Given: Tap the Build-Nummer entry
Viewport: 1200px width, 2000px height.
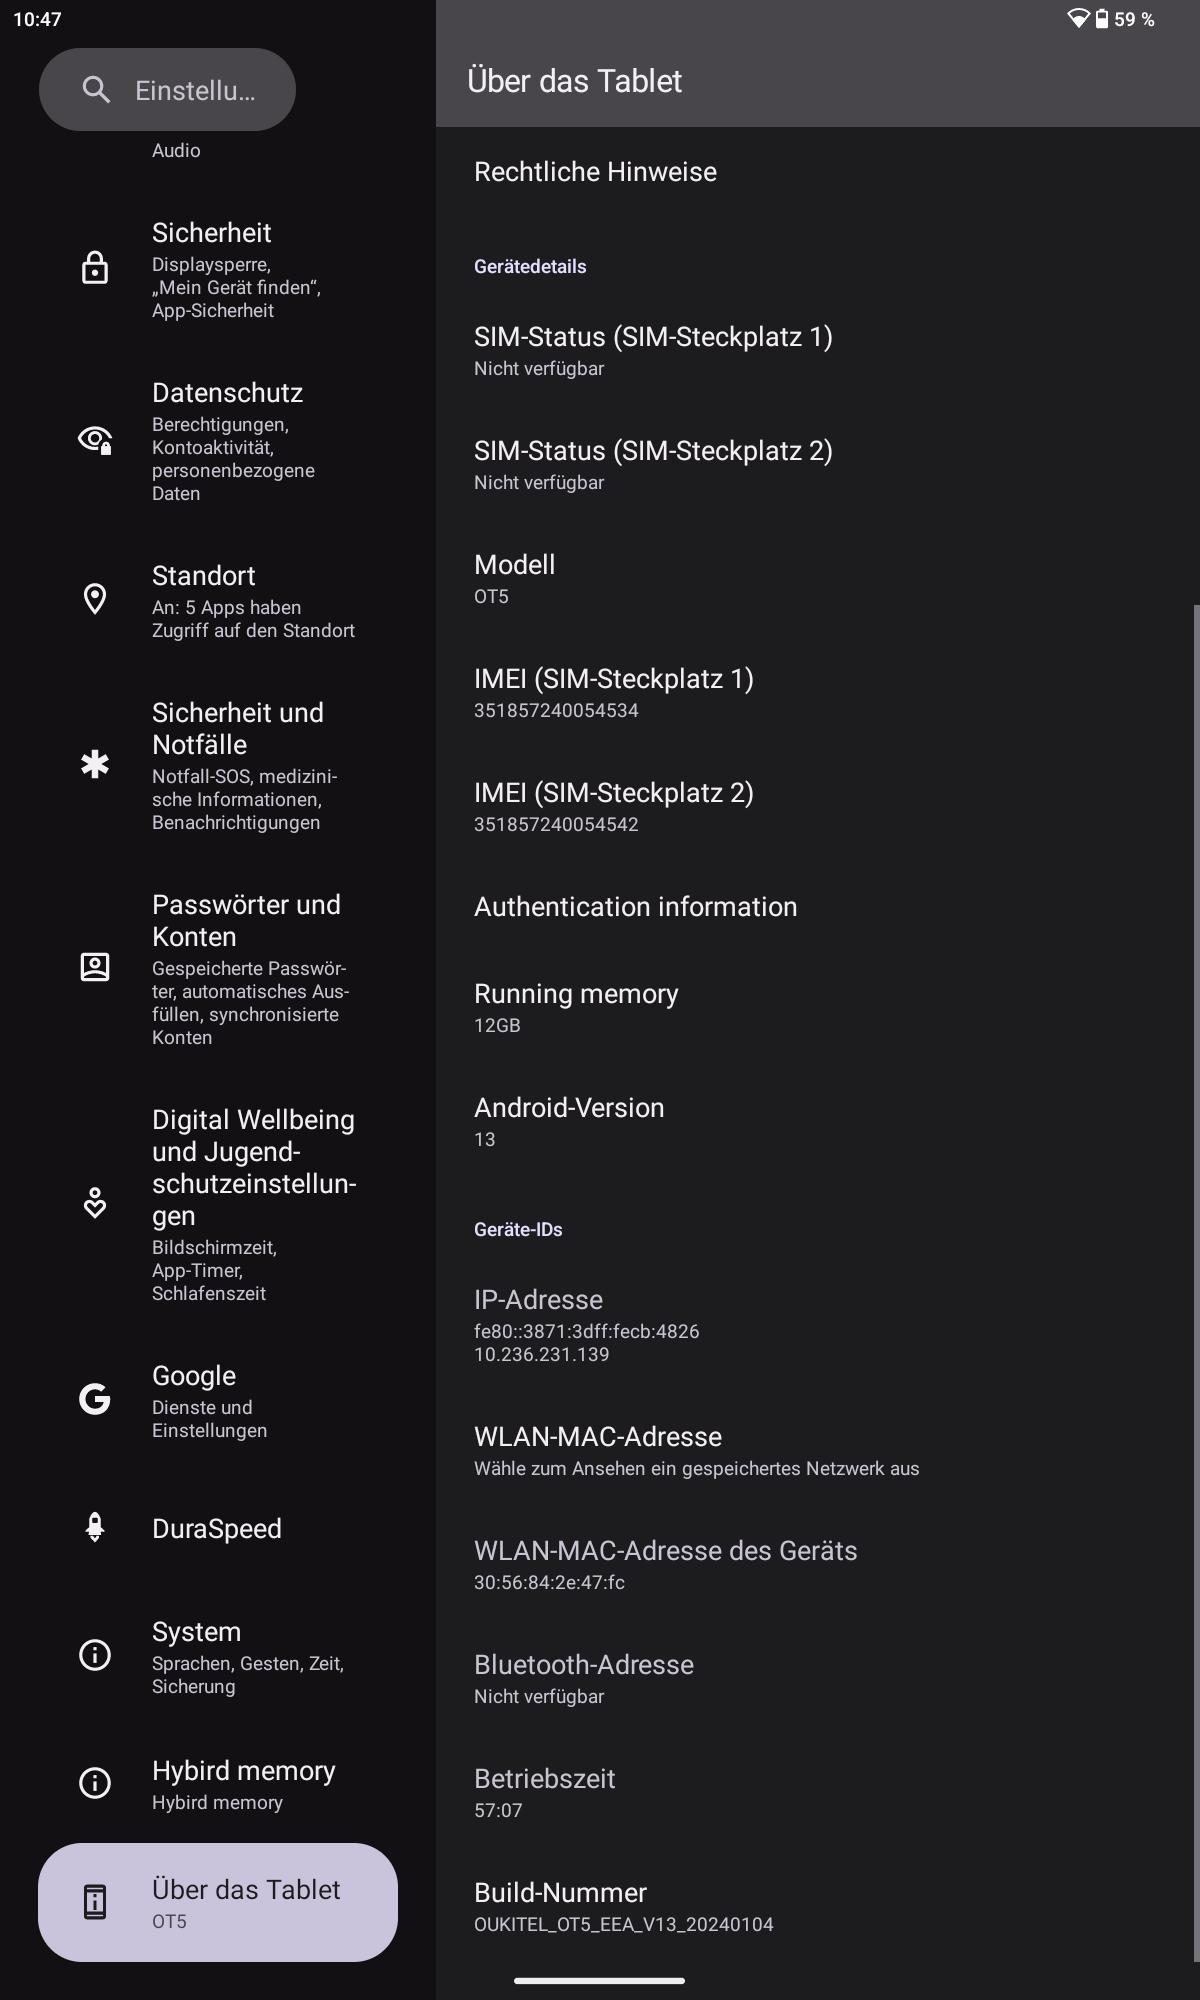Looking at the screenshot, I should click(x=818, y=1907).
